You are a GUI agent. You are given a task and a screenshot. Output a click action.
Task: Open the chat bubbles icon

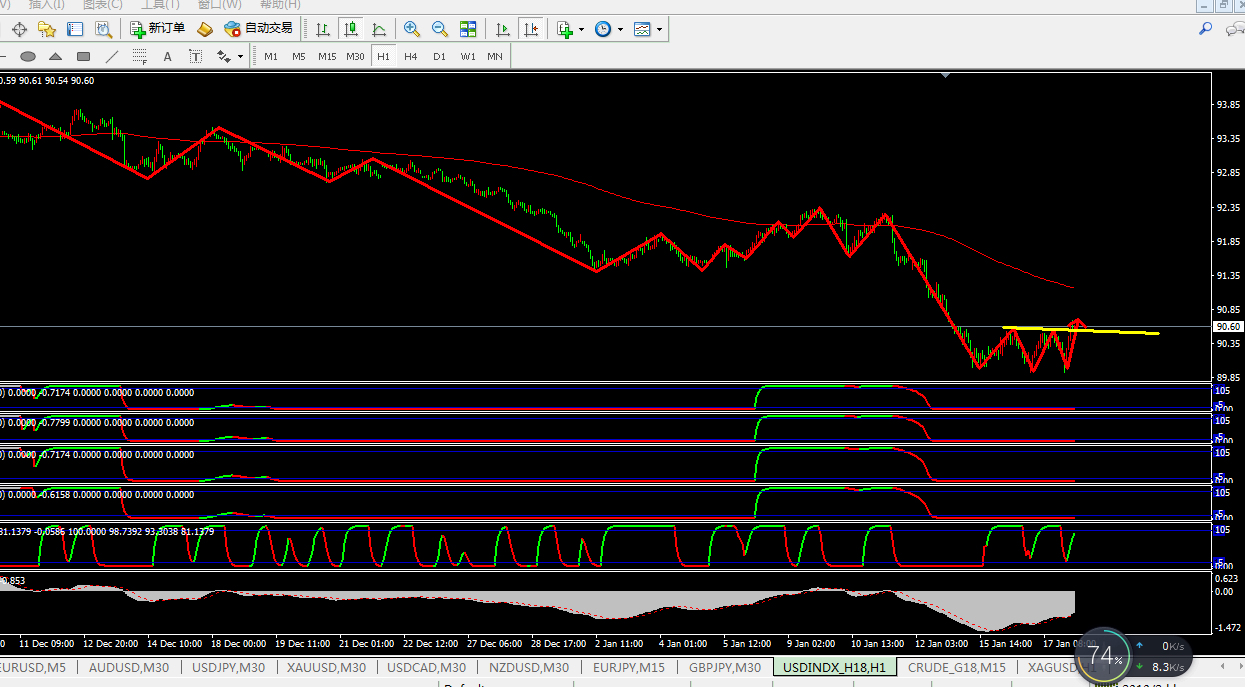tap(1234, 29)
